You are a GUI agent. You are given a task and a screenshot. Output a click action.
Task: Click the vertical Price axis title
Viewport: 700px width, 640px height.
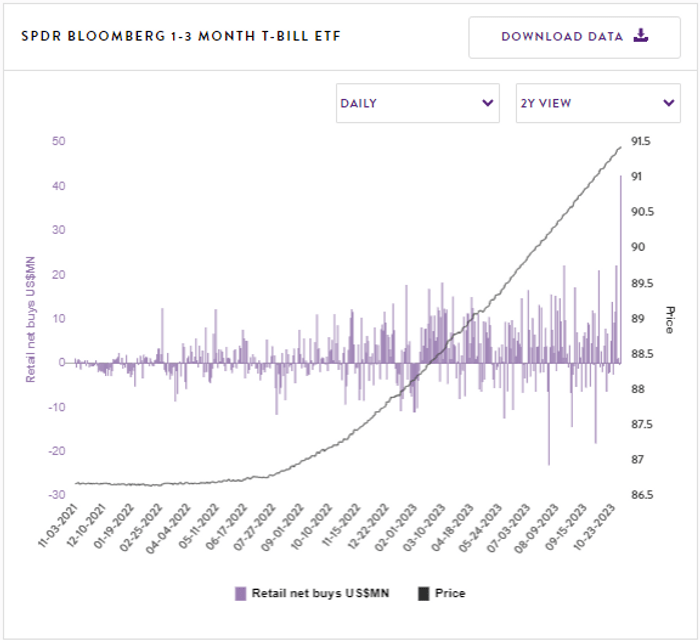coord(670,320)
